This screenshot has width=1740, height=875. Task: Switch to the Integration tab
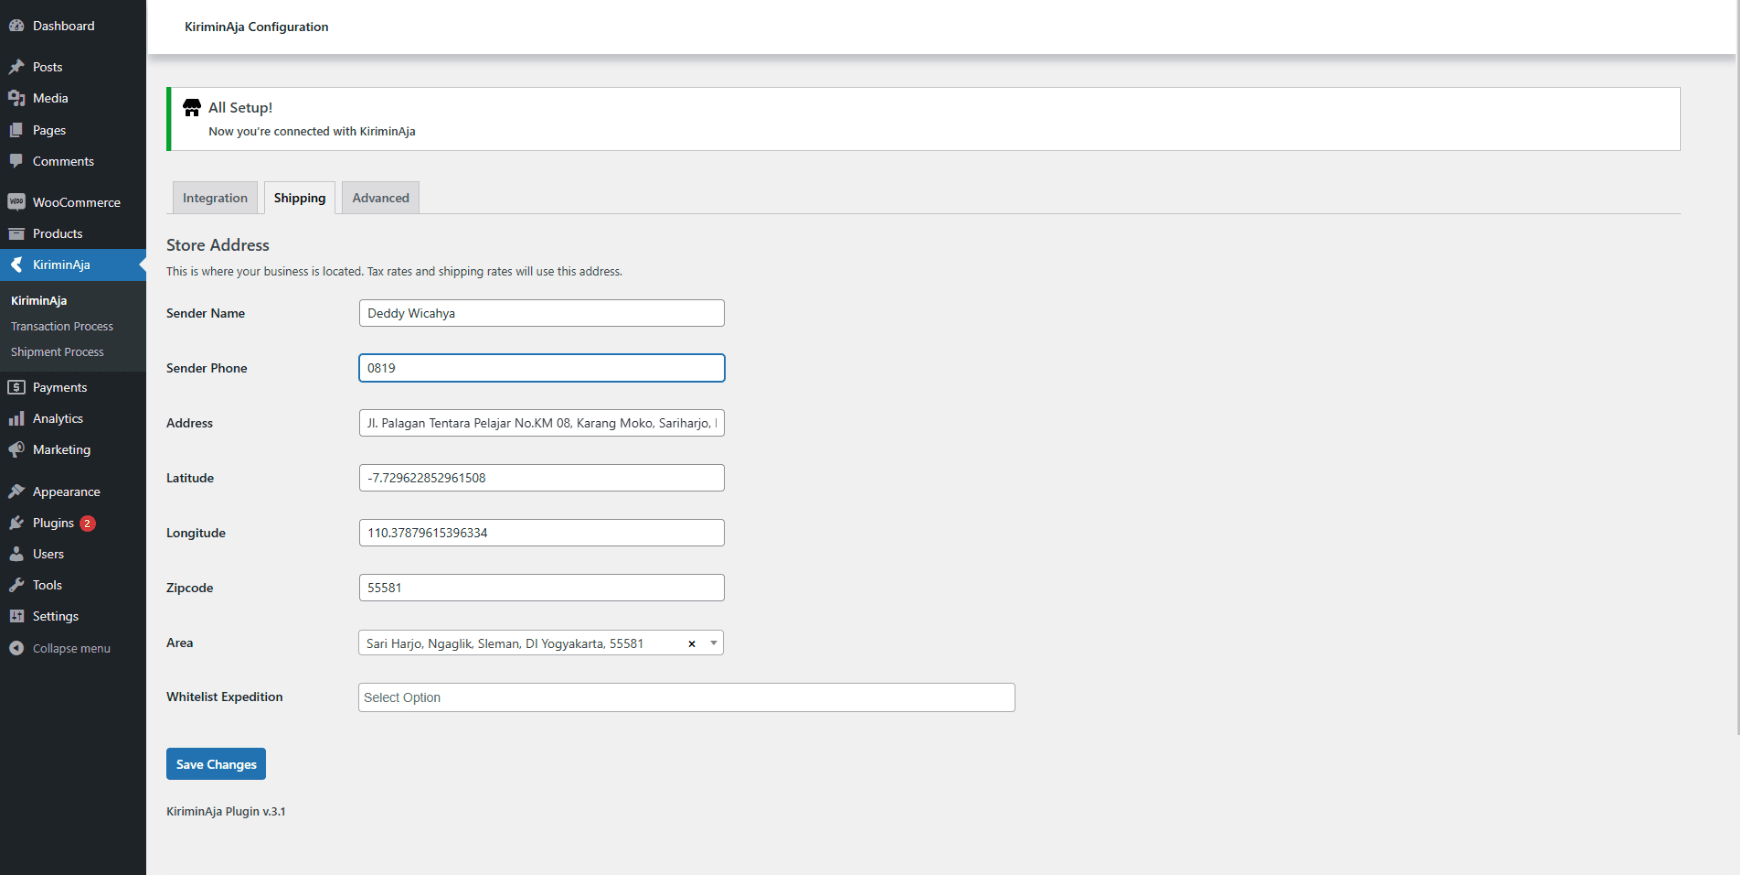(x=215, y=198)
